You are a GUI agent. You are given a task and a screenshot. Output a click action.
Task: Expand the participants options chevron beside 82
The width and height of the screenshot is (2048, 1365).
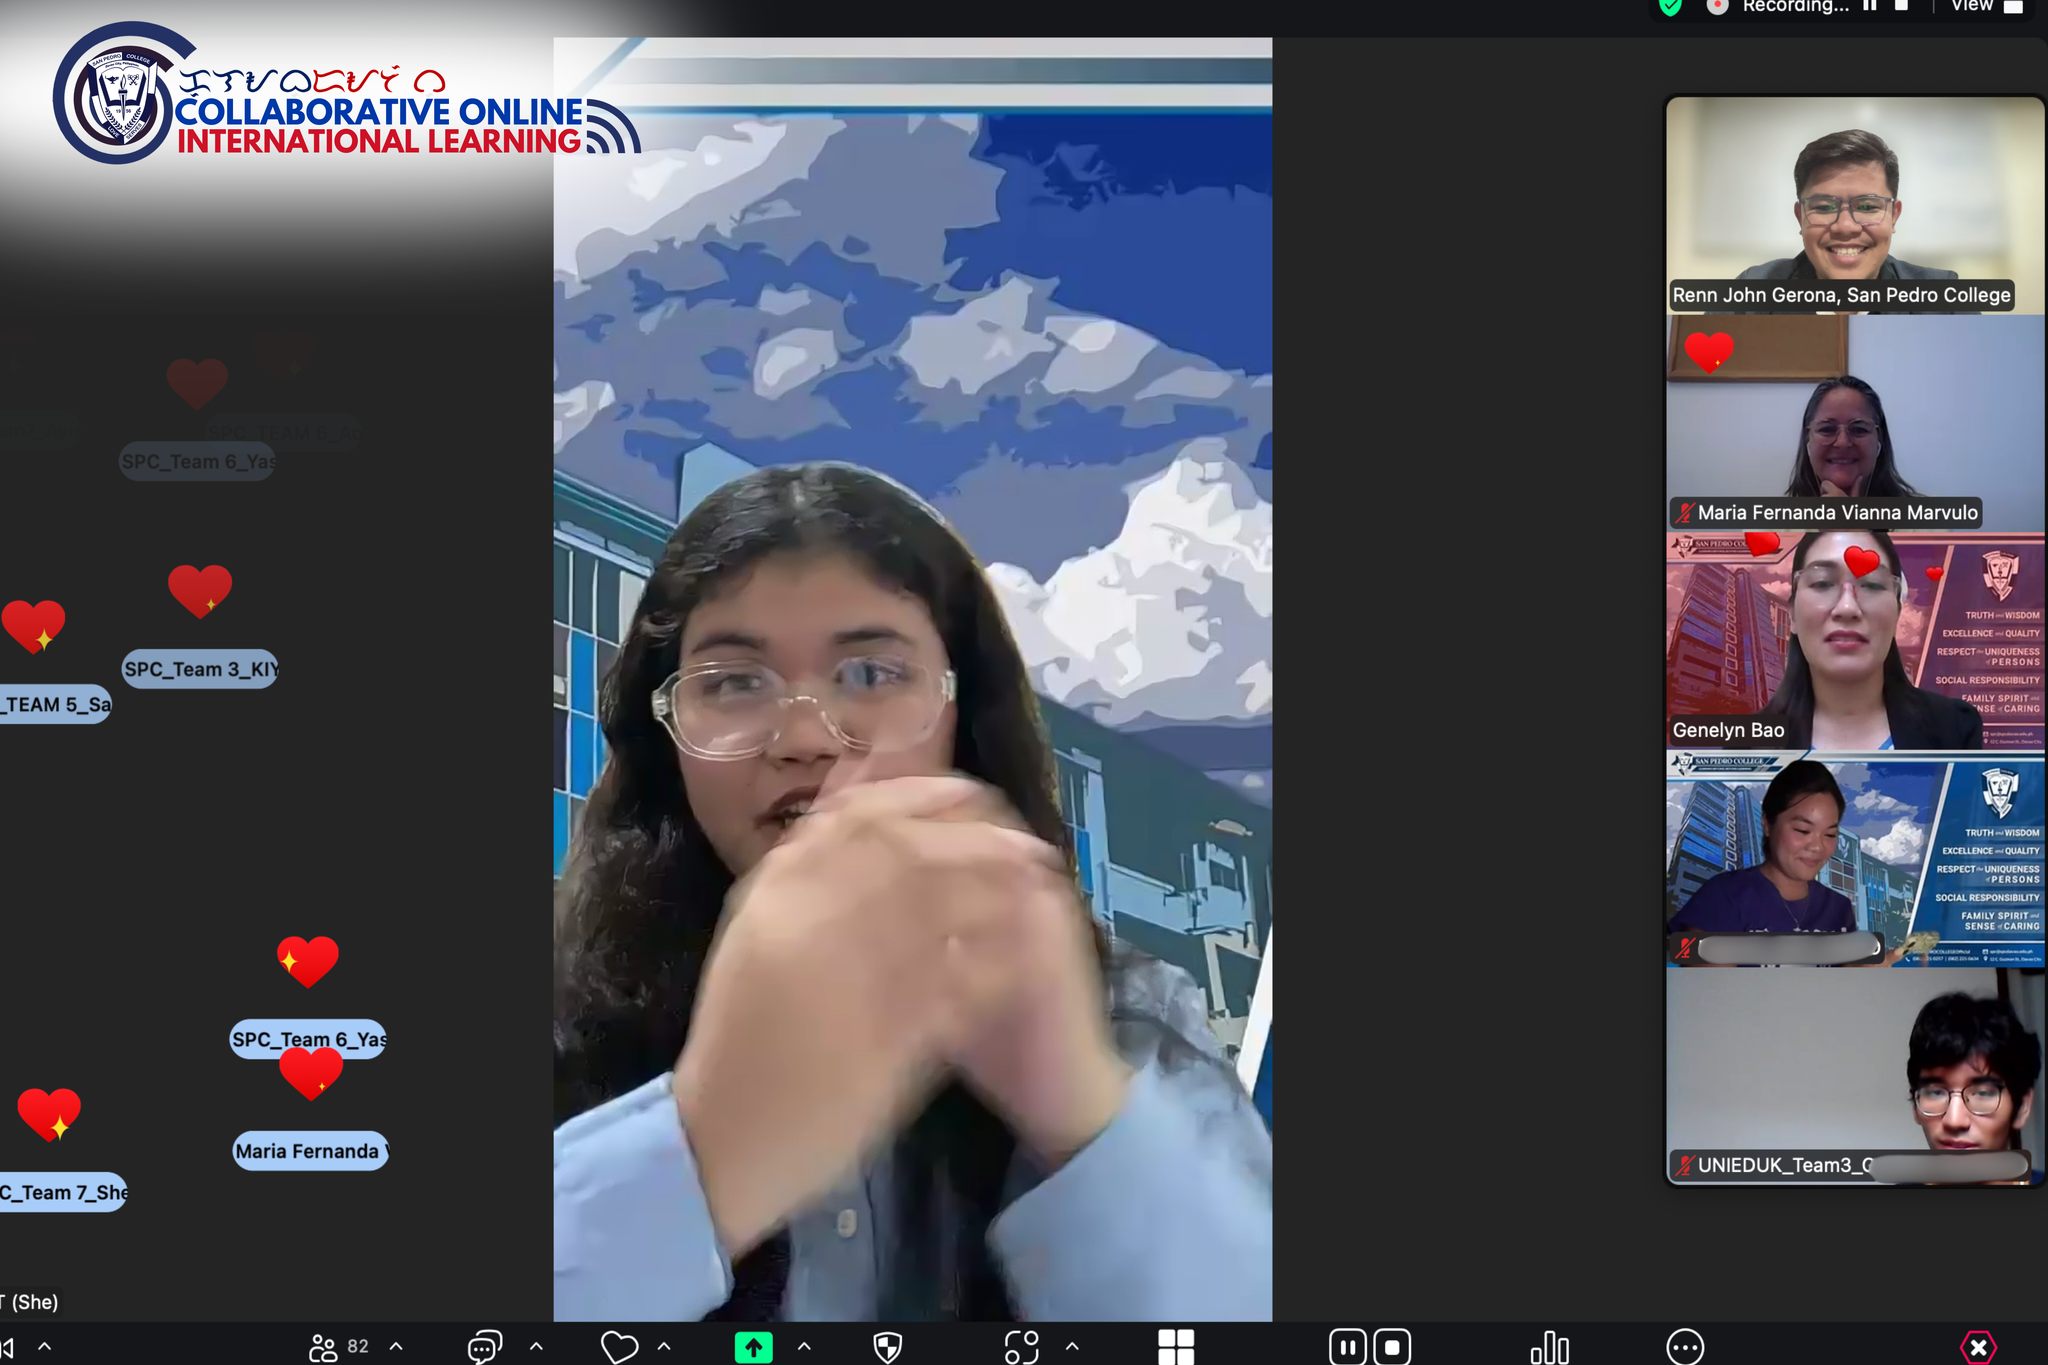[x=396, y=1346]
